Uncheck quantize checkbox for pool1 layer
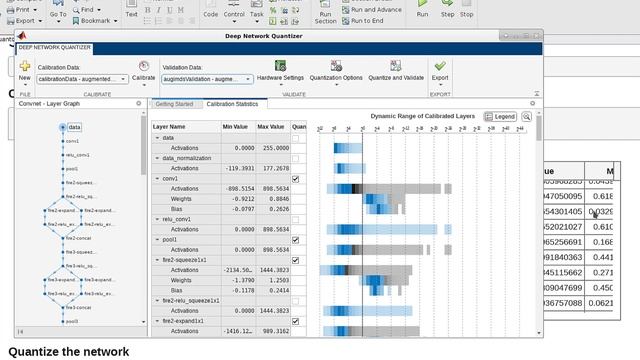Image resolution: width=640 pixels, height=360 pixels. (x=296, y=240)
